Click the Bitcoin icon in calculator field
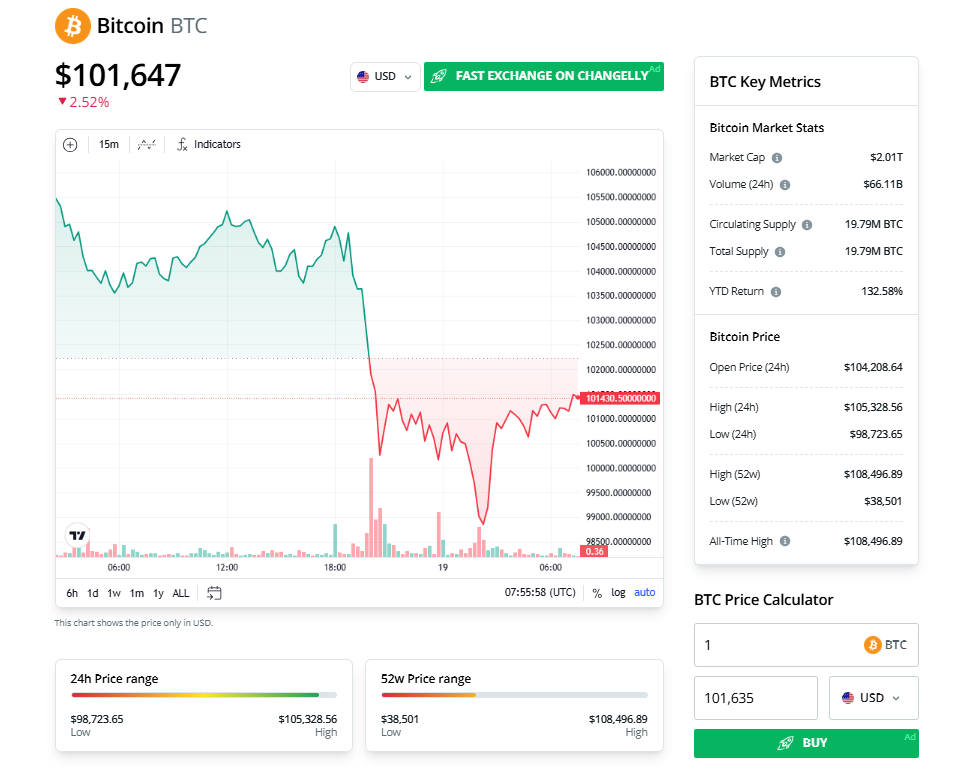978x771 pixels. [x=873, y=645]
